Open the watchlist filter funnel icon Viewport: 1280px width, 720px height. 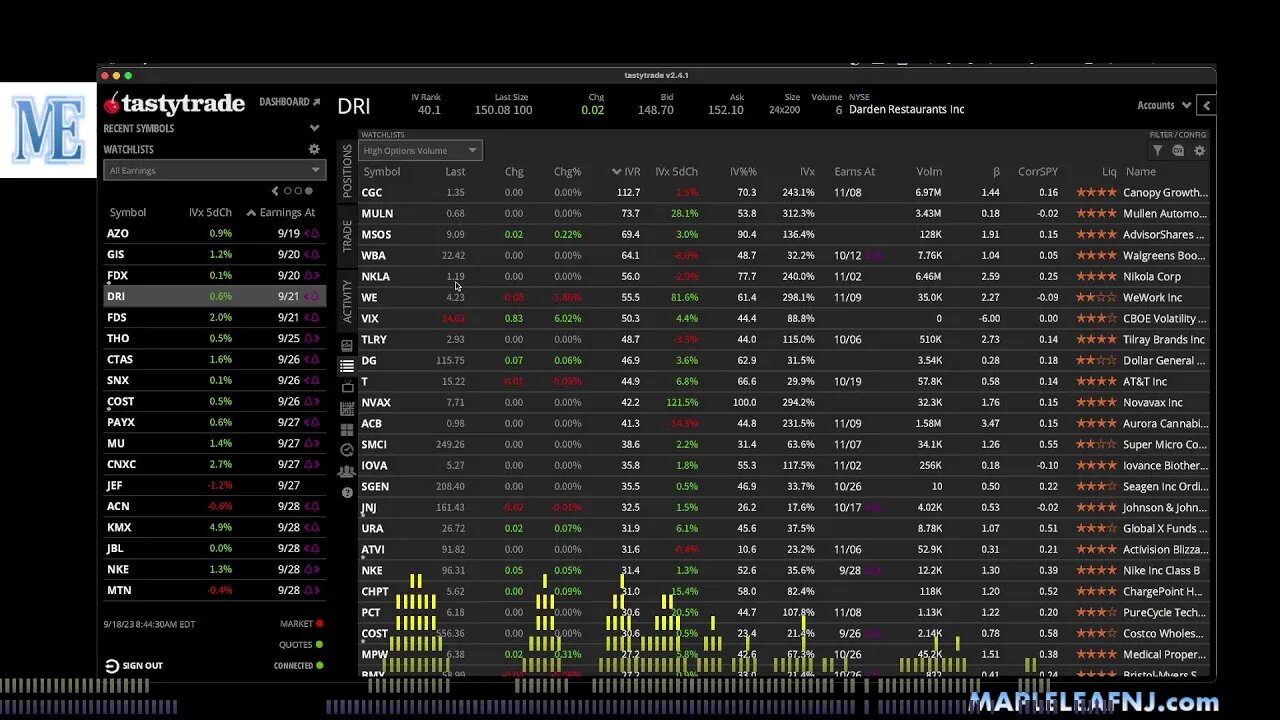tap(1157, 151)
